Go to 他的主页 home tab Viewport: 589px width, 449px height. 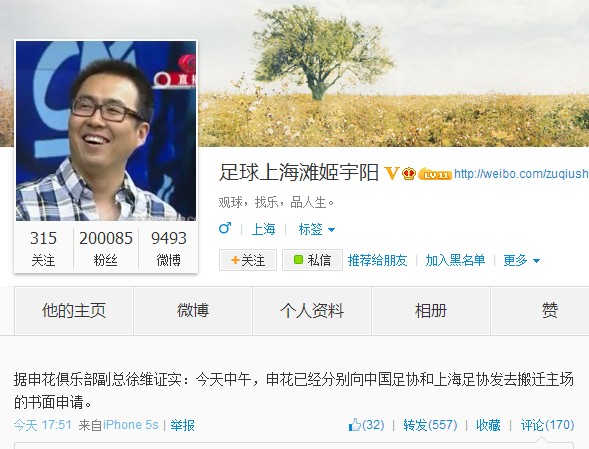tap(74, 311)
